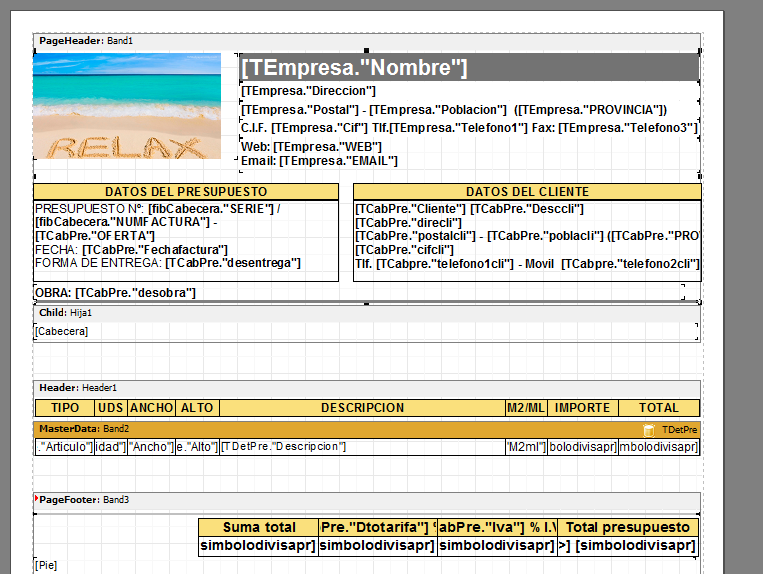
Task: Click the DATOS DEL PRESUPUESTO heading
Action: click(186, 192)
